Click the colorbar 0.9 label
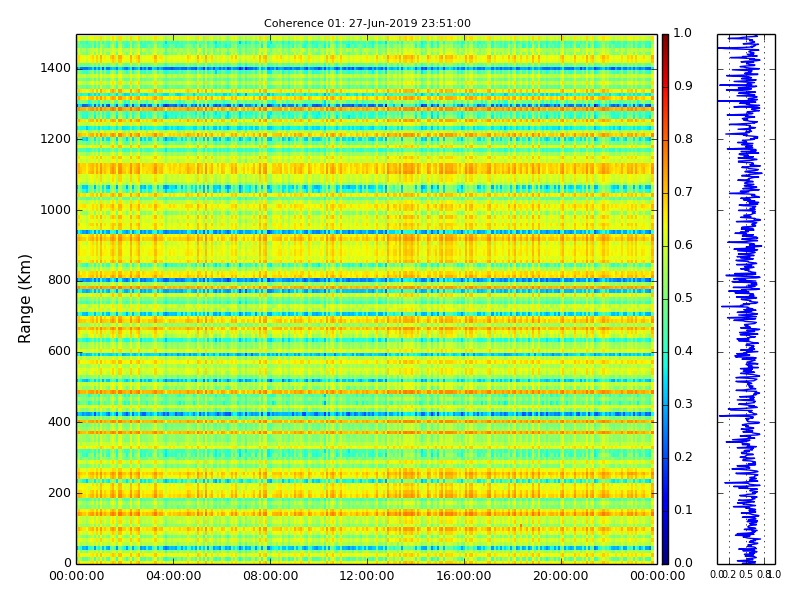The width and height of the screenshot is (800, 600). point(683,86)
